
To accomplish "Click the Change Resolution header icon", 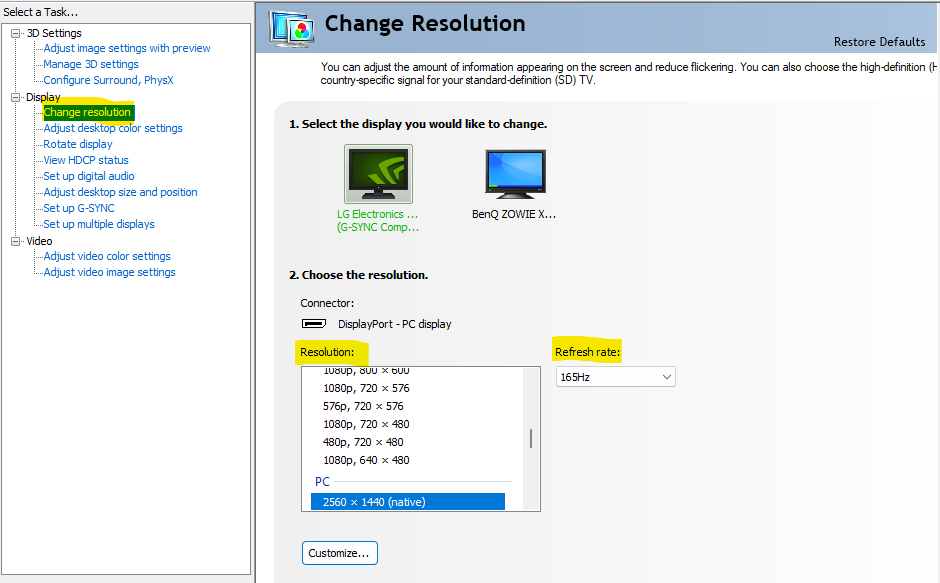I will (x=292, y=29).
